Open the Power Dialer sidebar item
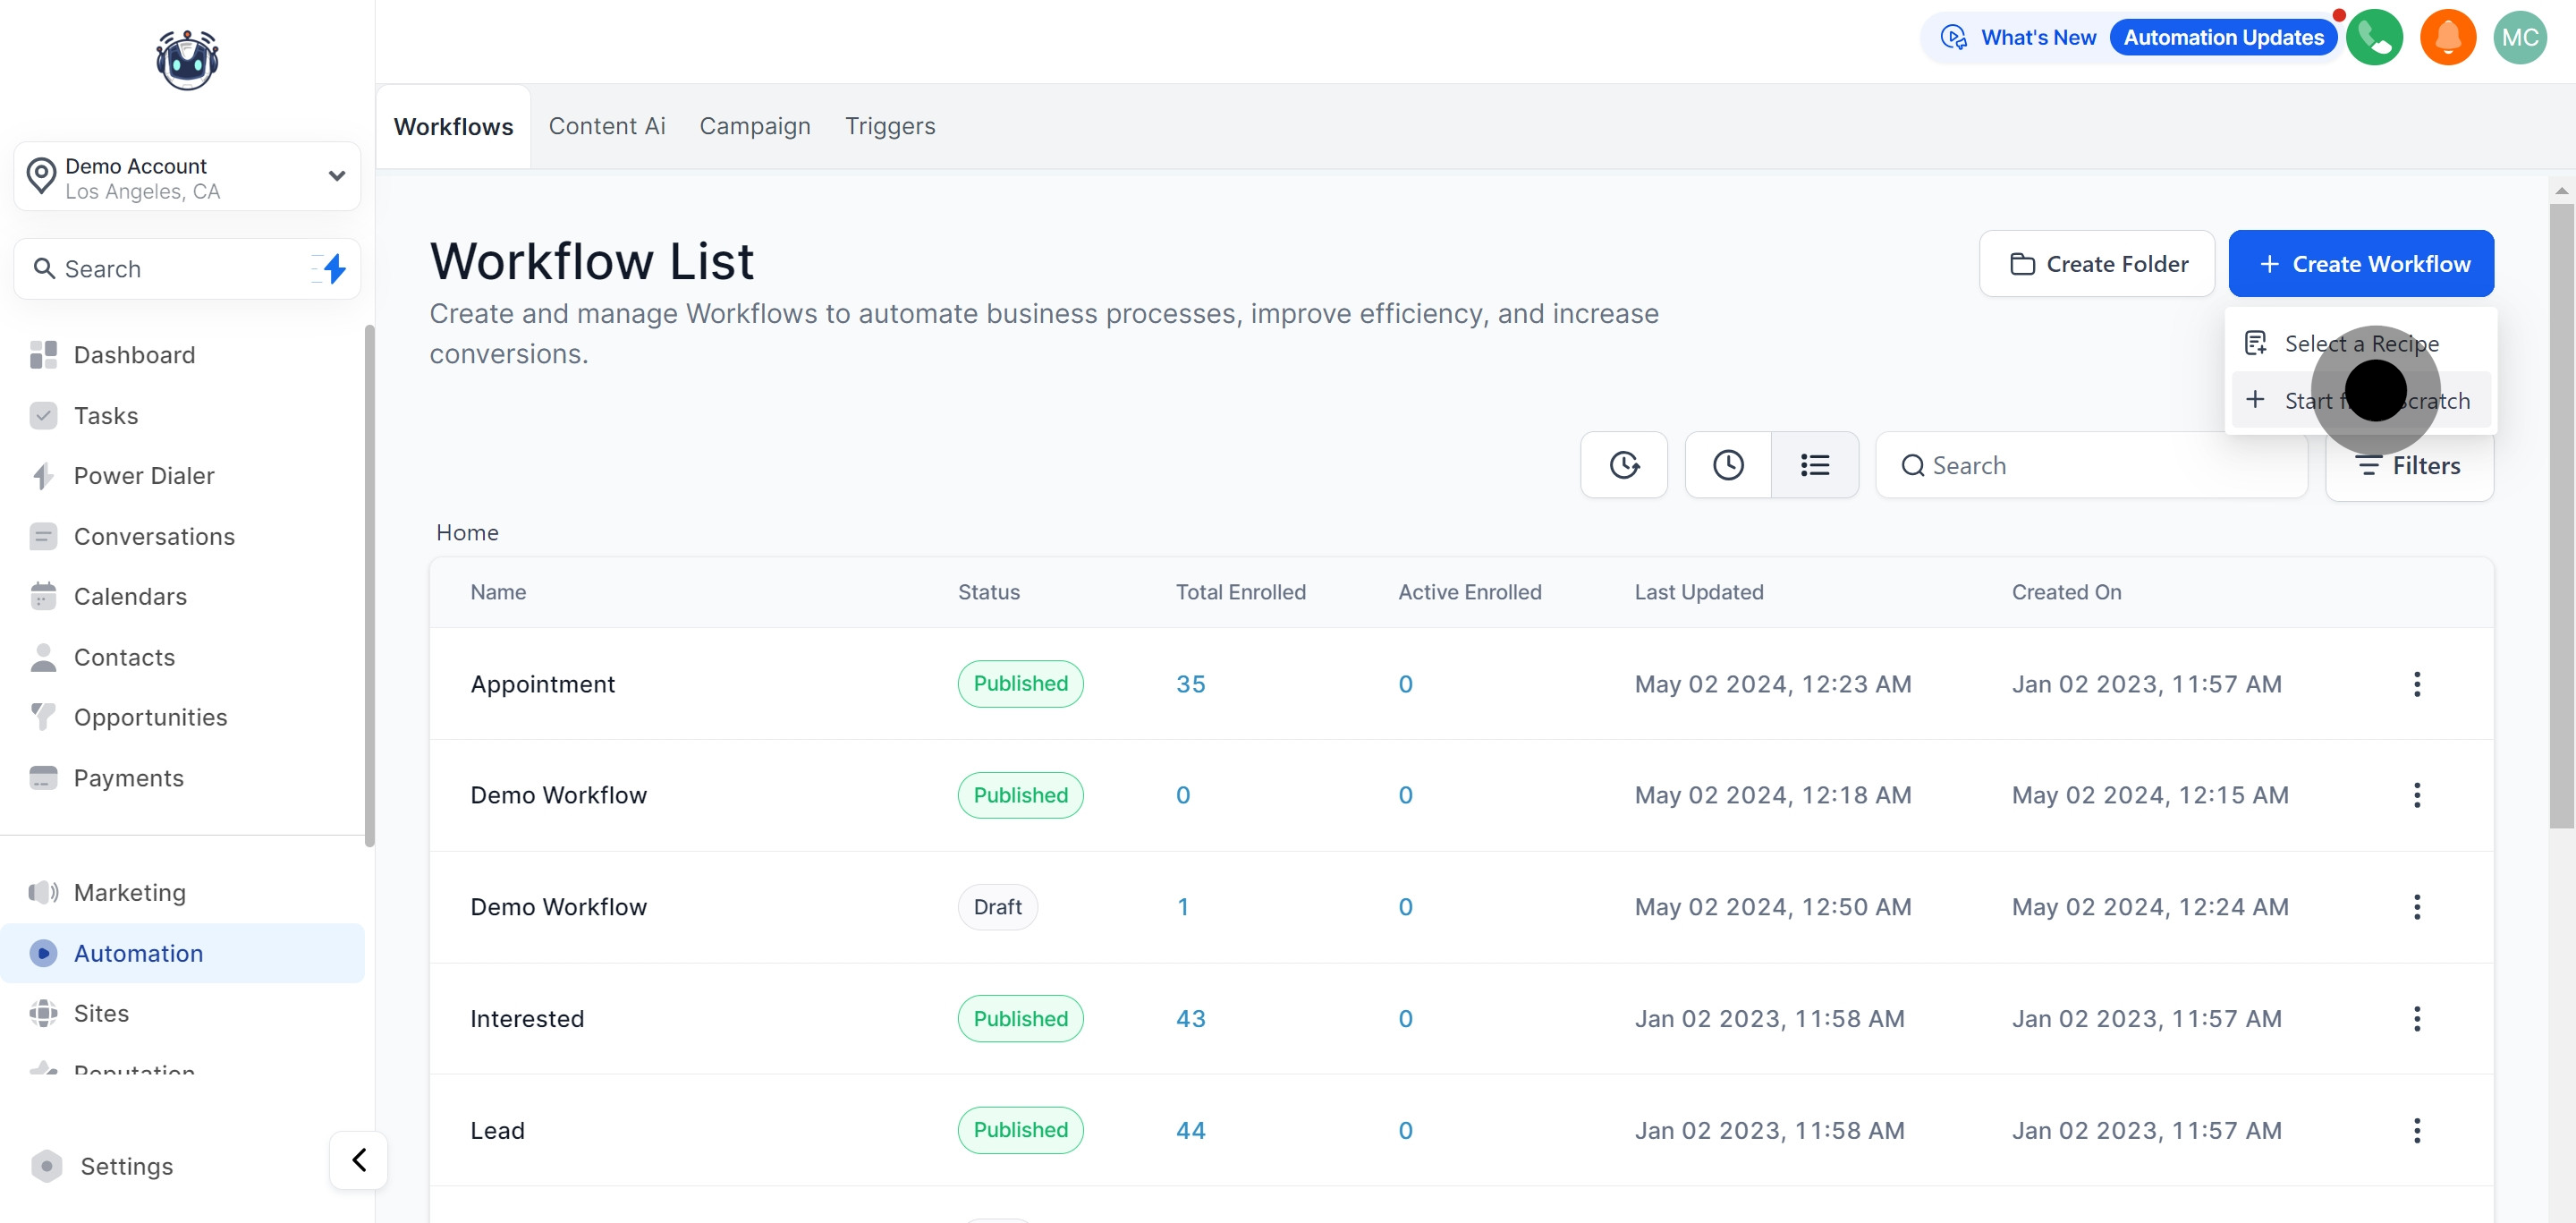The width and height of the screenshot is (2576, 1223). [x=144, y=476]
